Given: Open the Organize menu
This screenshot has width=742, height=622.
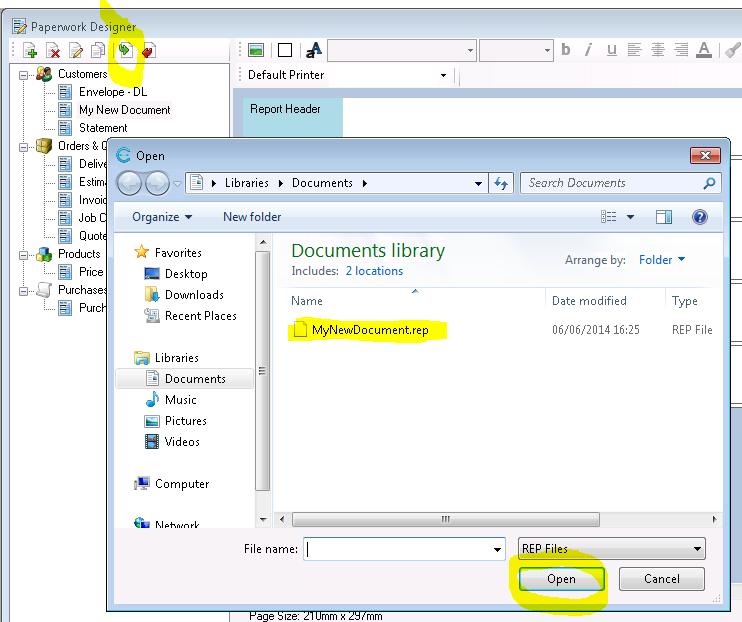Looking at the screenshot, I should (x=161, y=217).
